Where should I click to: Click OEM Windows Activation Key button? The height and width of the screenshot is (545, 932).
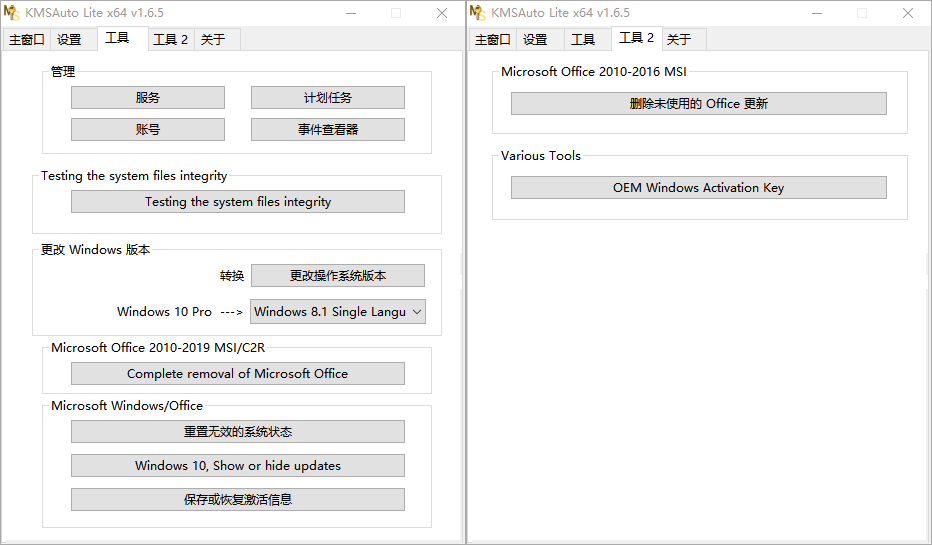698,188
